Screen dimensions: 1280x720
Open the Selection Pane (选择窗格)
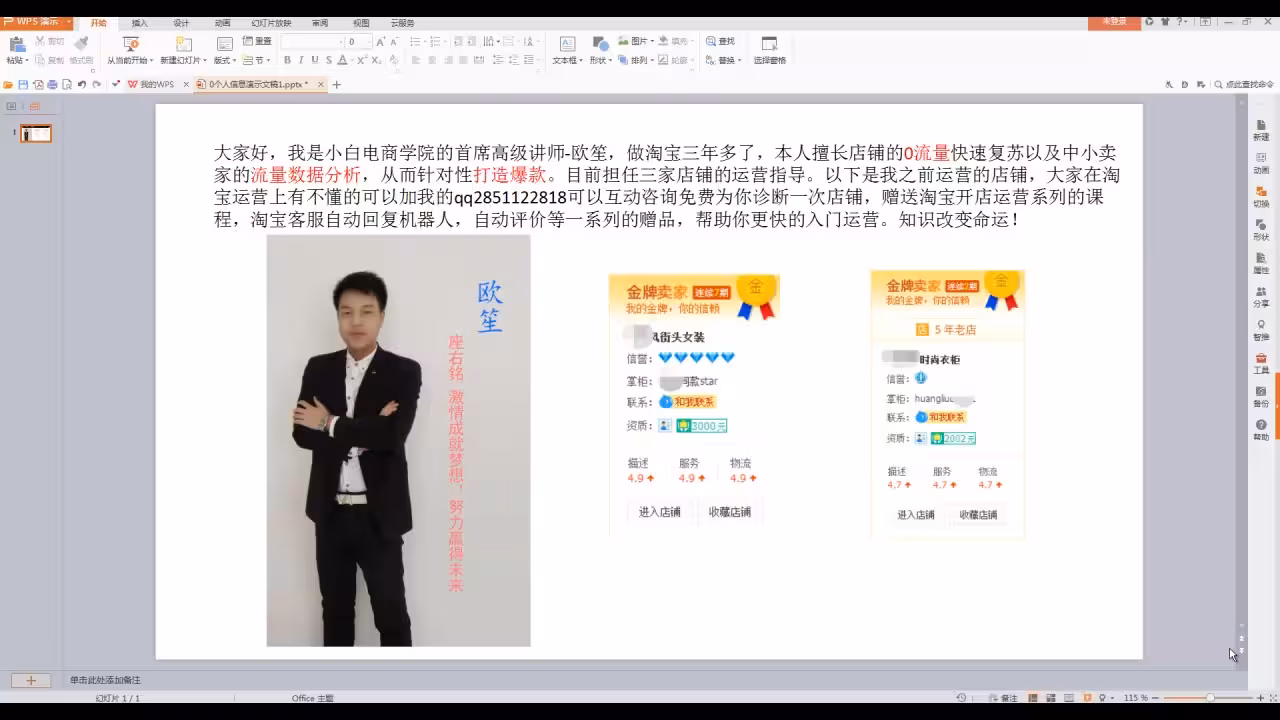pos(770,50)
